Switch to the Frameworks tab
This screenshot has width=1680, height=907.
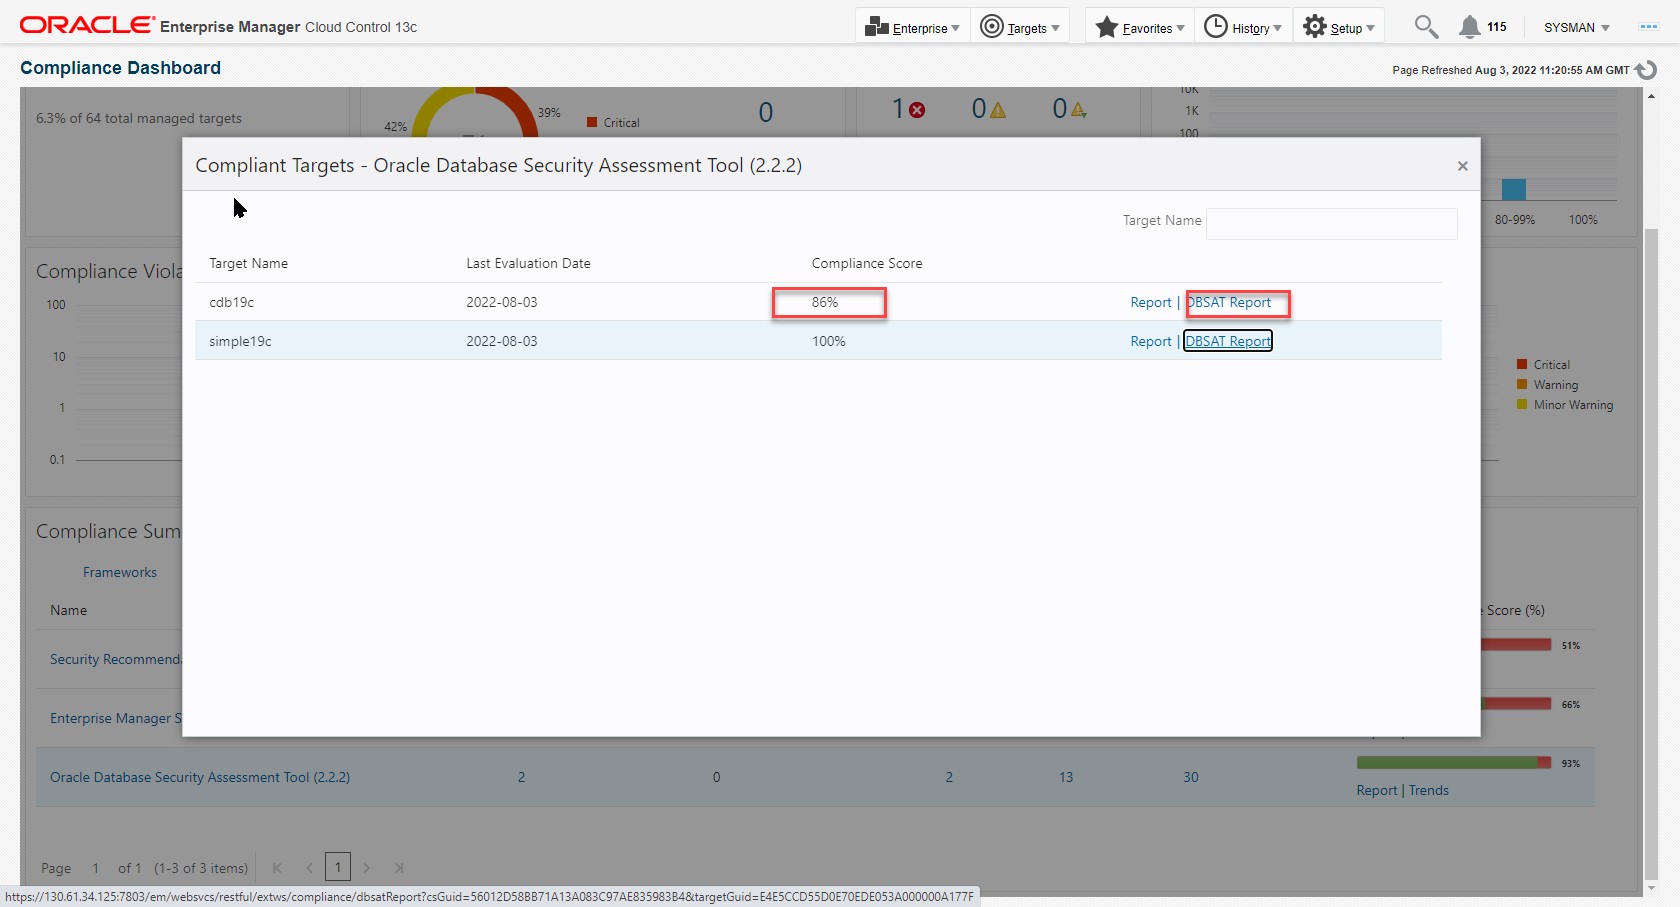click(x=120, y=572)
